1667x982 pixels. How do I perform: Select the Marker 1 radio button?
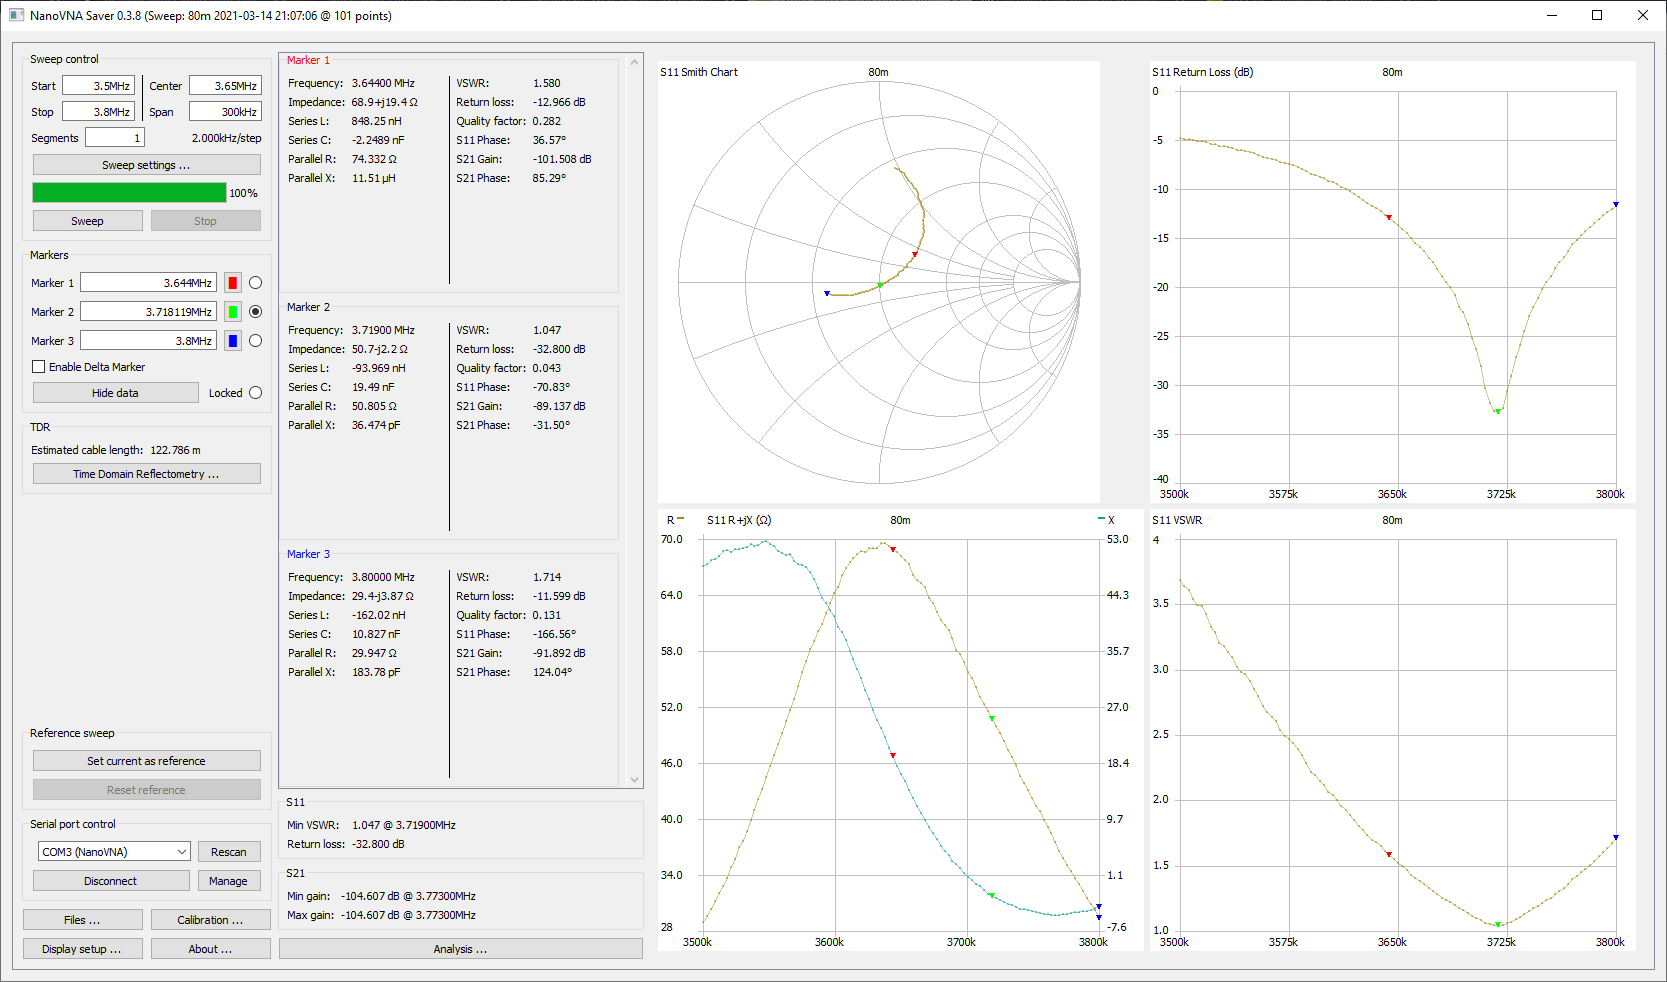pyautogui.click(x=255, y=283)
